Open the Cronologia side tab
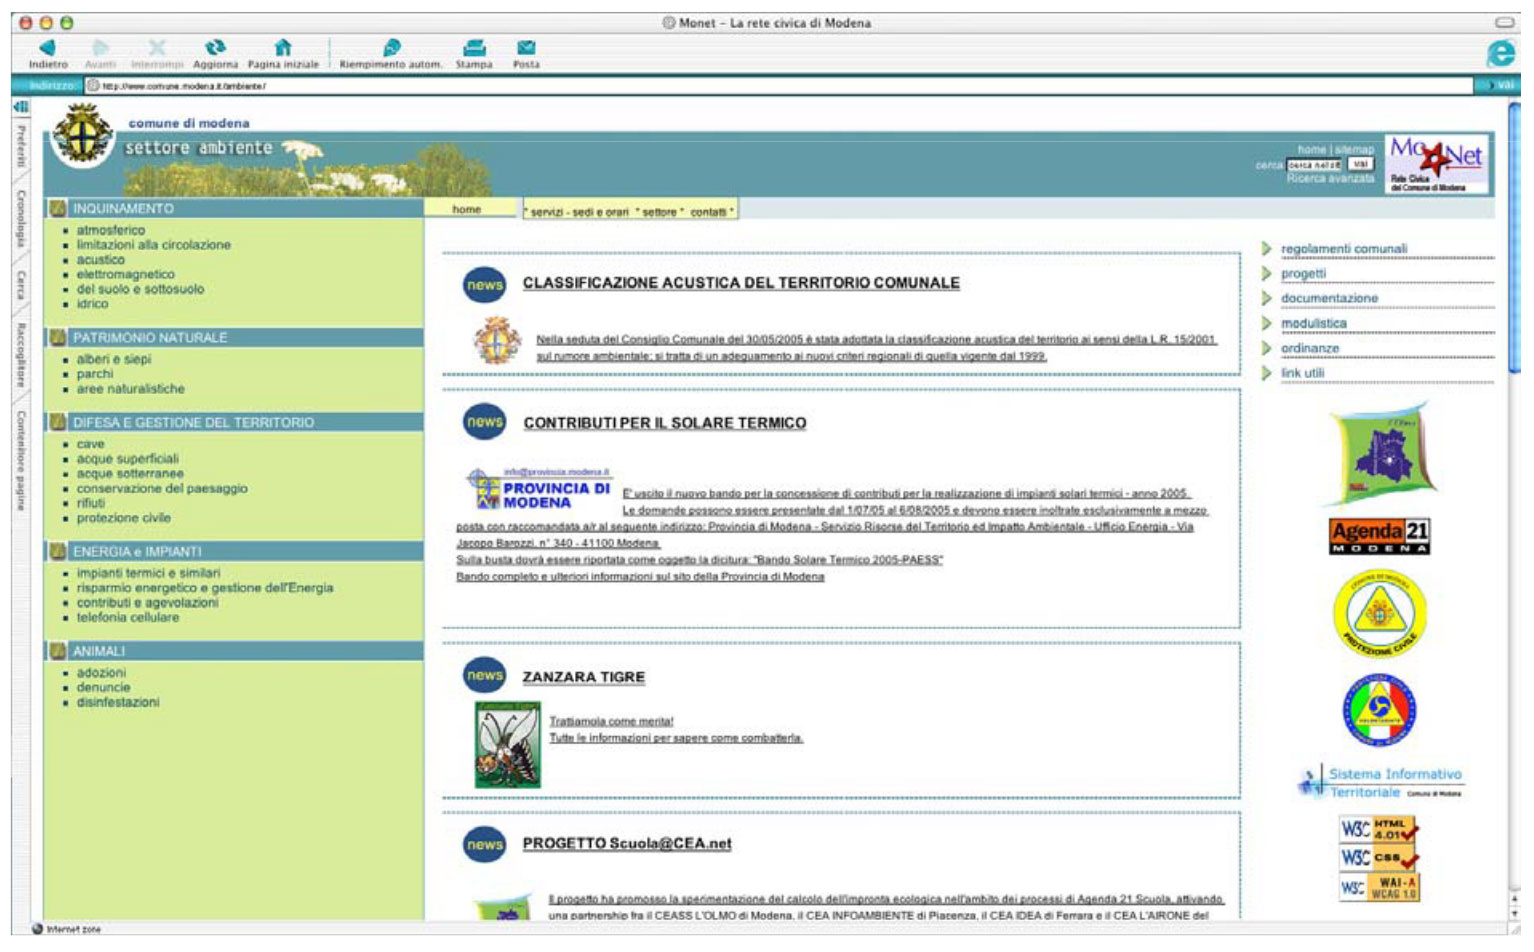The image size is (1534, 952). pos(20,219)
